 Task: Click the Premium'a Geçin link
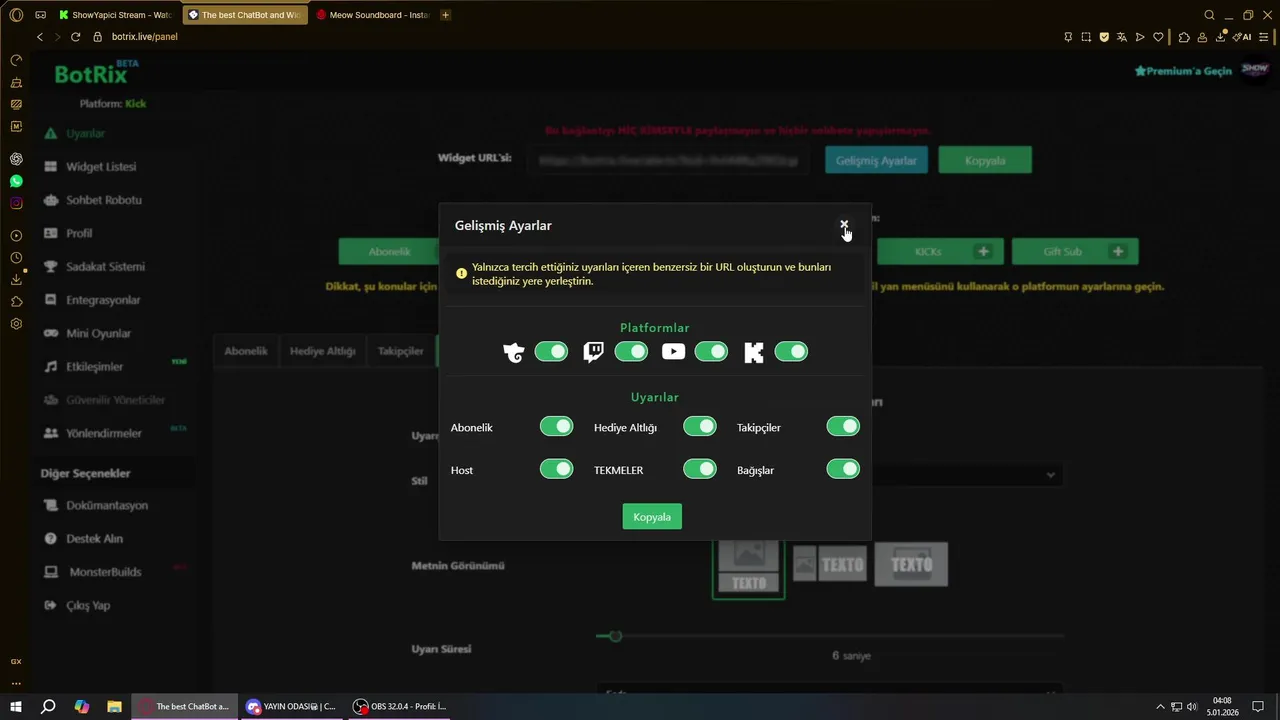tap(1183, 71)
